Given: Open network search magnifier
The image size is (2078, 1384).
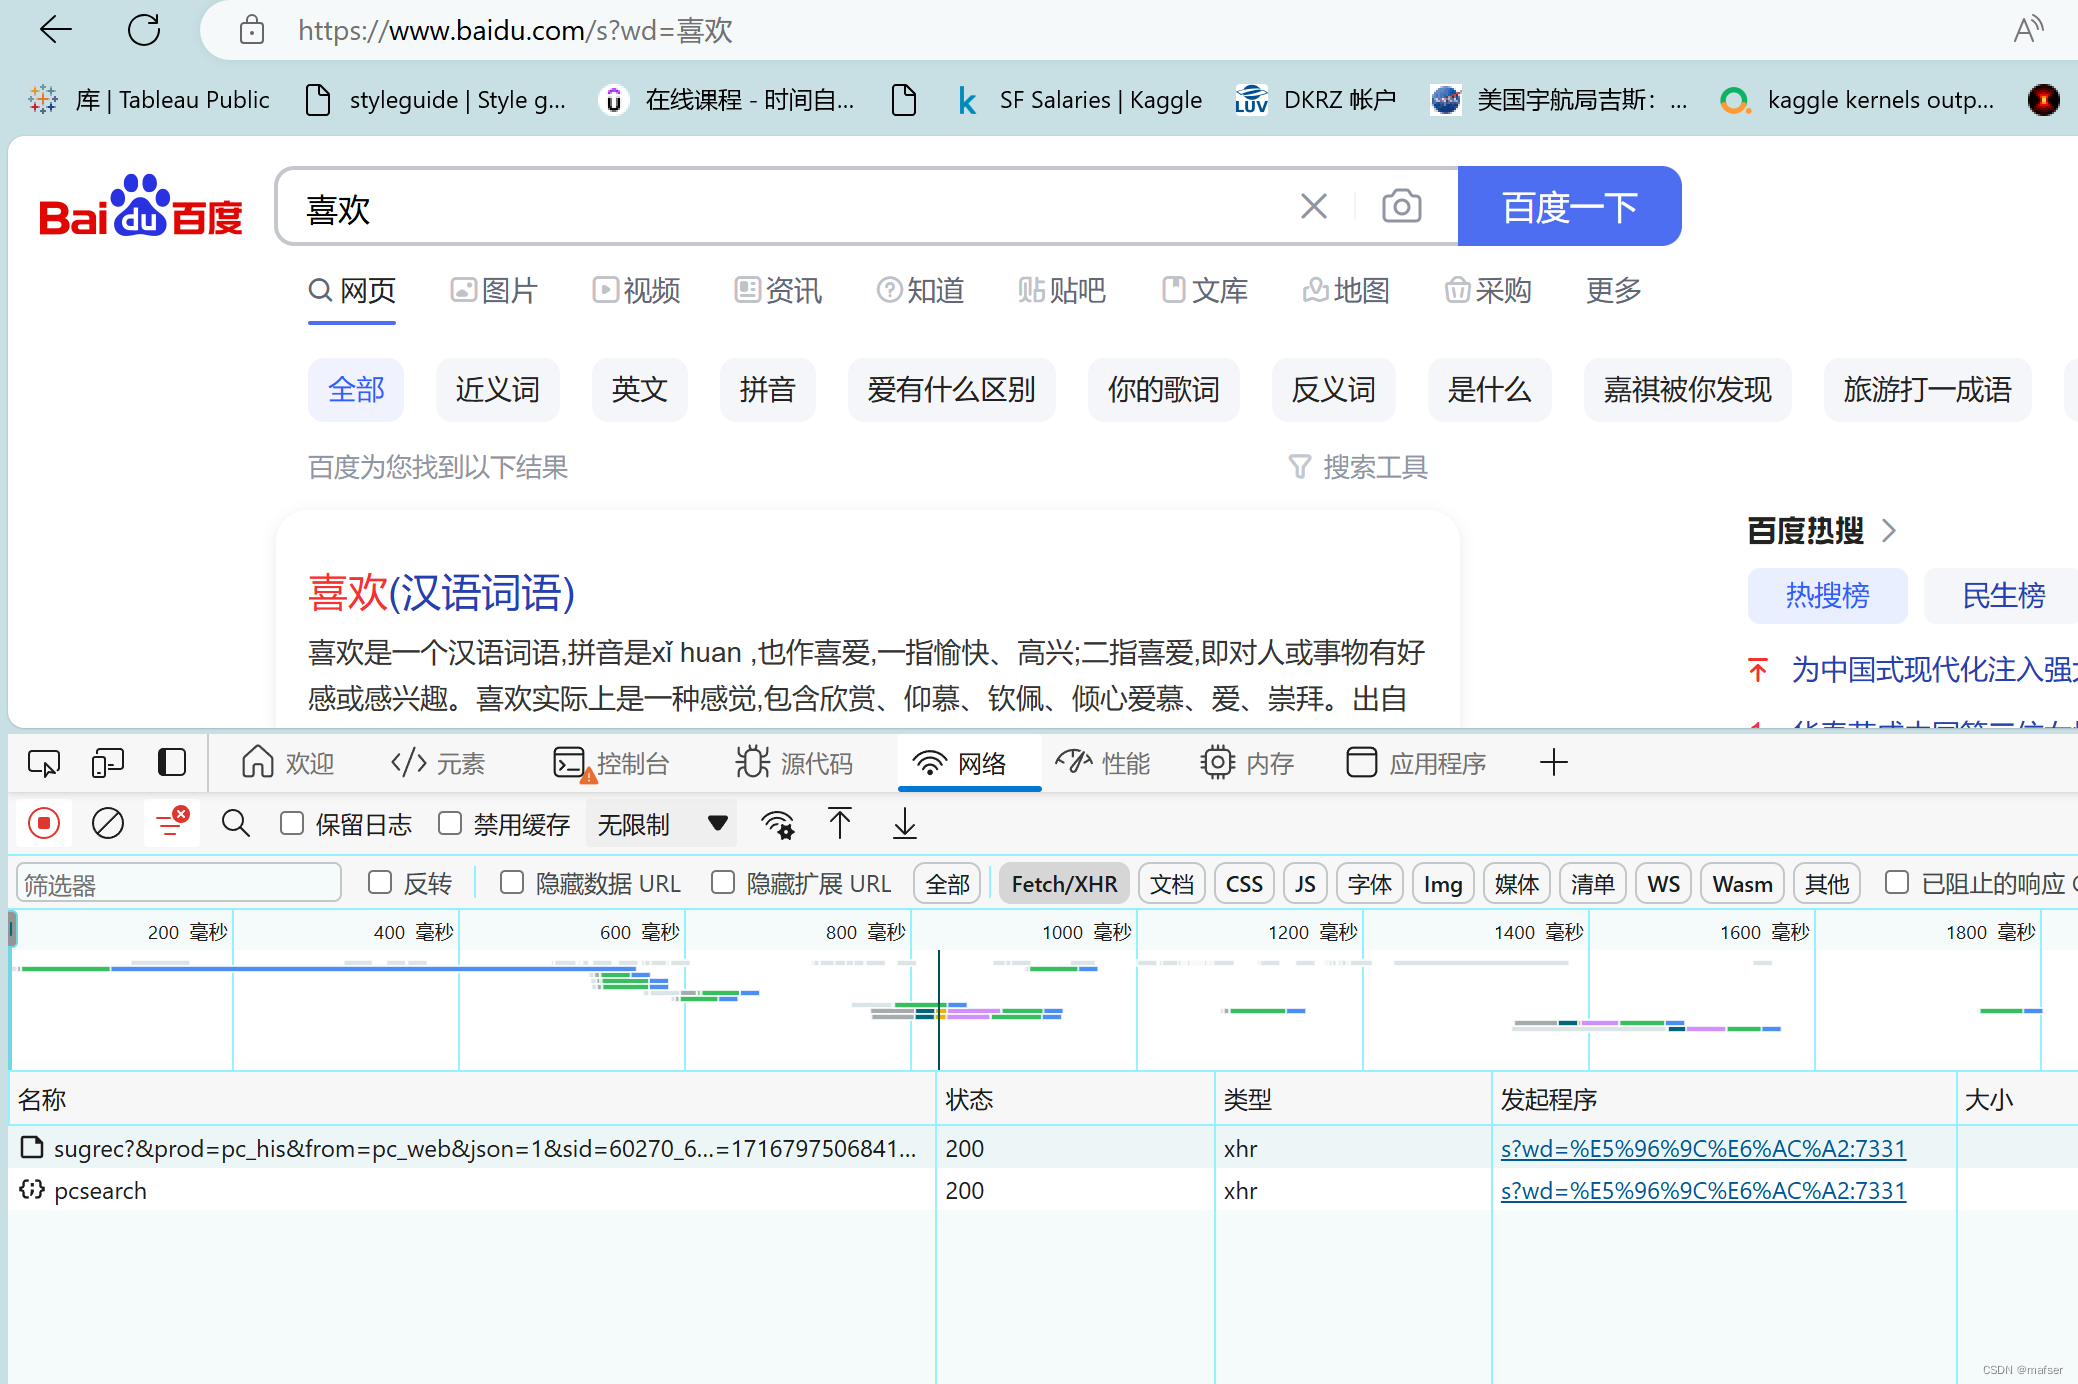Looking at the screenshot, I should pos(236,823).
